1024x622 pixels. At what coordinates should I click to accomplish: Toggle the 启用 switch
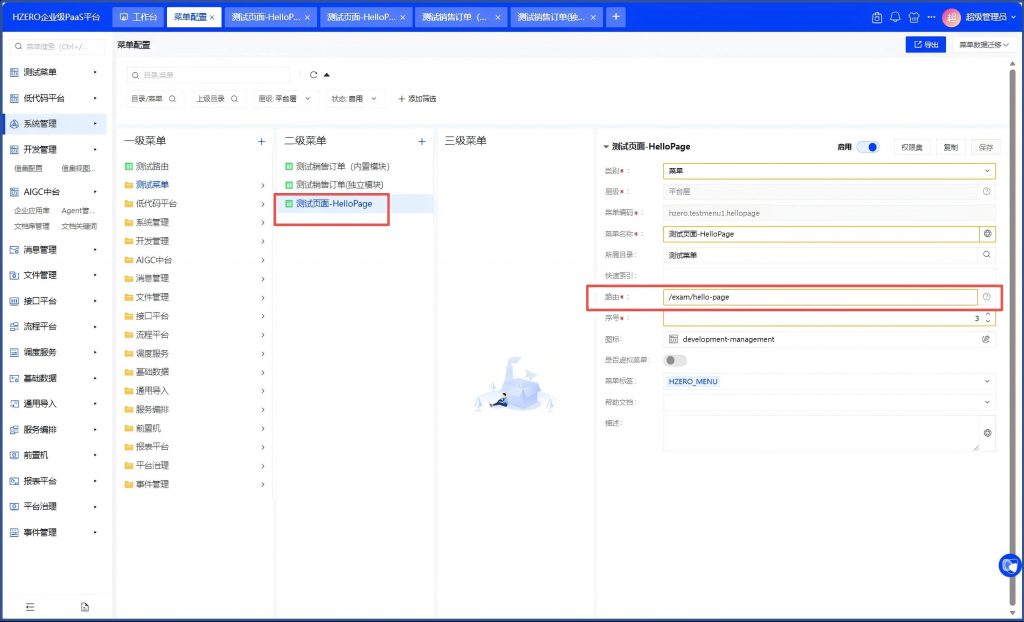tap(867, 147)
